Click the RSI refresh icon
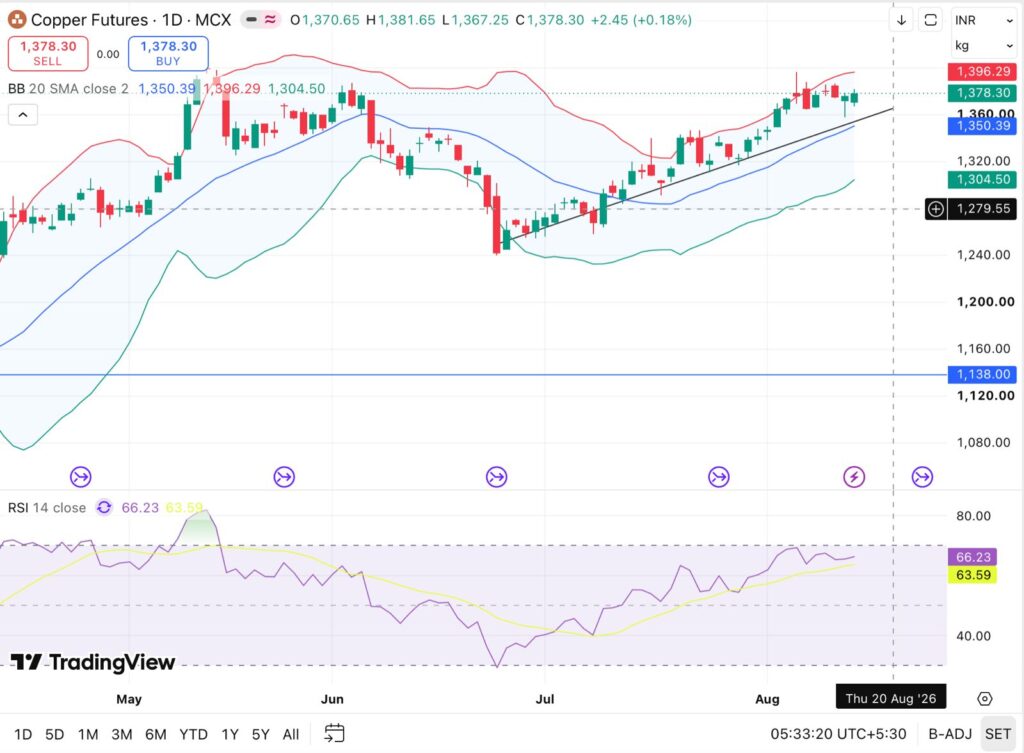This screenshot has height=753, width=1024. click(x=104, y=507)
